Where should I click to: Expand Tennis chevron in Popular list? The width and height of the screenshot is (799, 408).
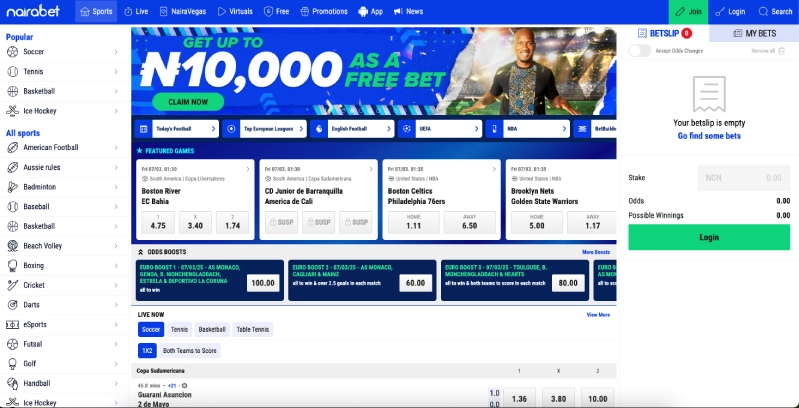pos(116,72)
